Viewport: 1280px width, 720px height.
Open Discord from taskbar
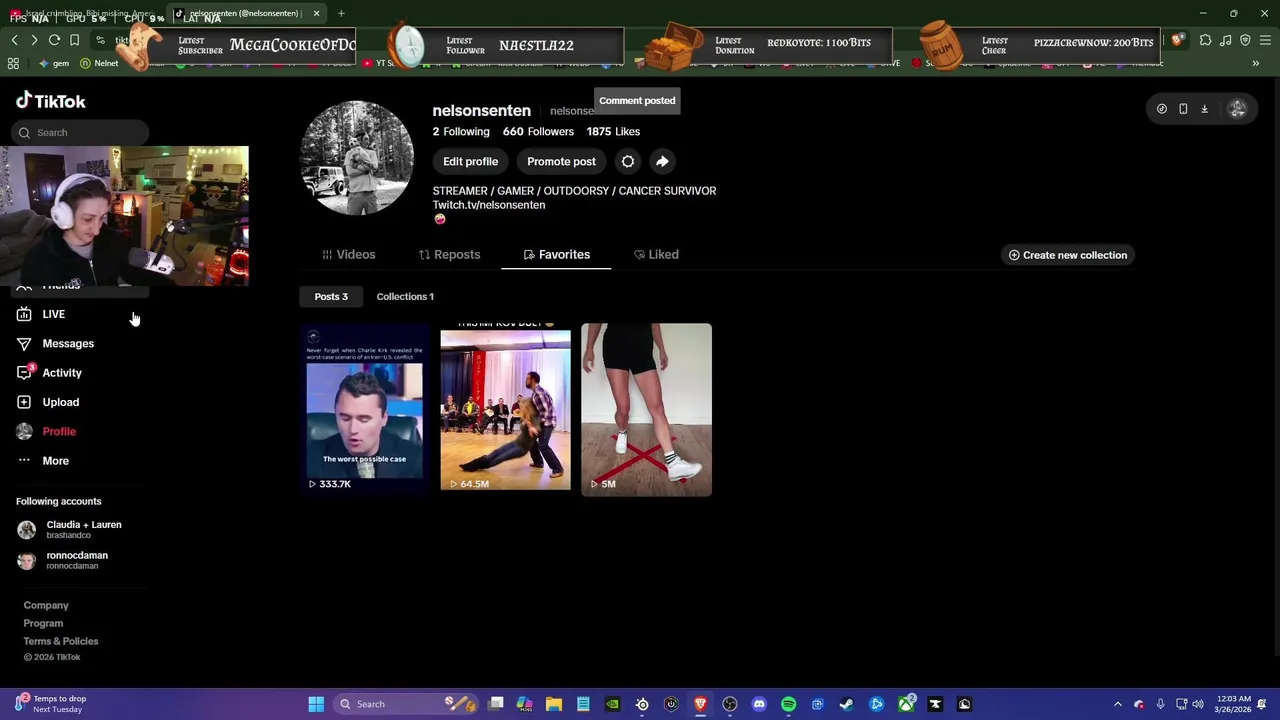759,704
